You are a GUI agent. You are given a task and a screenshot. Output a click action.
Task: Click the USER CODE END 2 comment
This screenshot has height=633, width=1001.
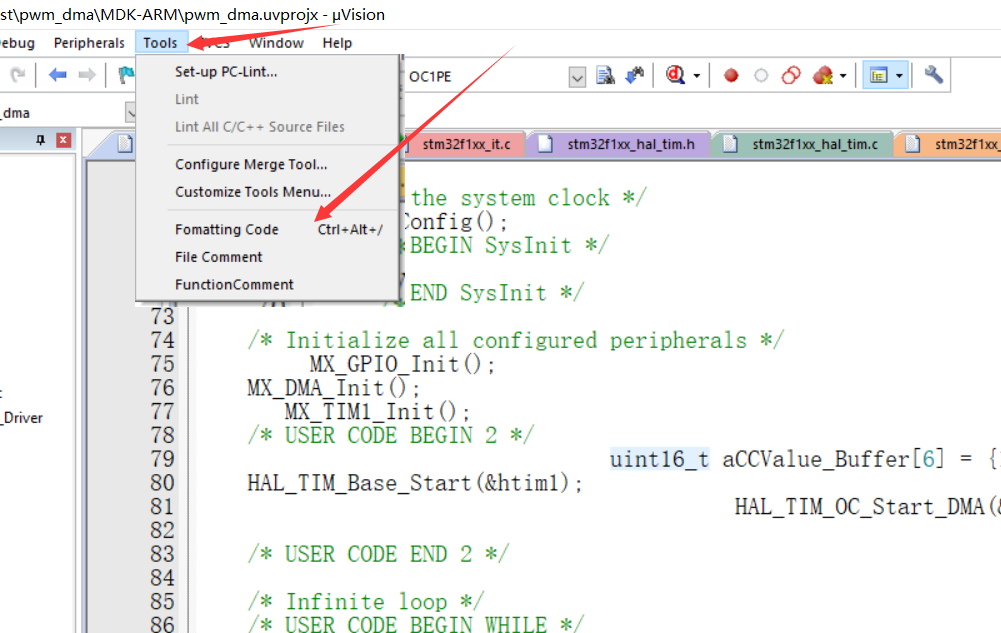[x=378, y=554]
